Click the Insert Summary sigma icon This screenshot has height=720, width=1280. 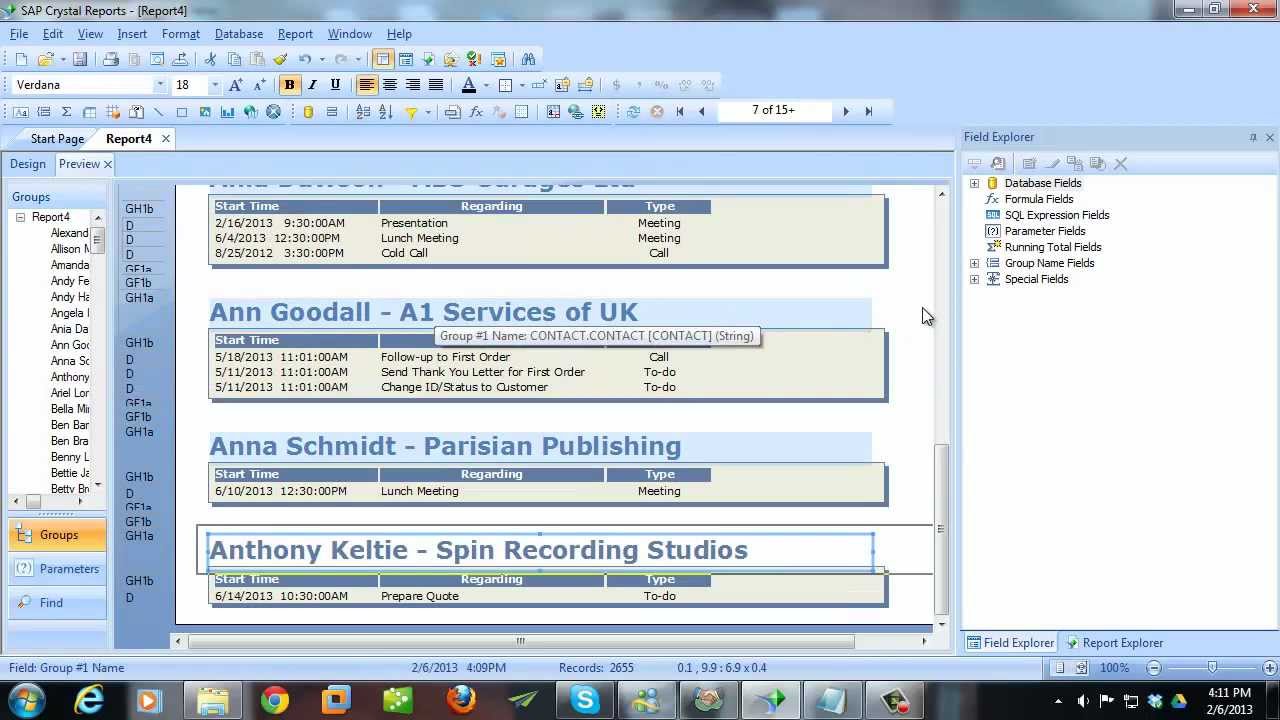pos(66,112)
